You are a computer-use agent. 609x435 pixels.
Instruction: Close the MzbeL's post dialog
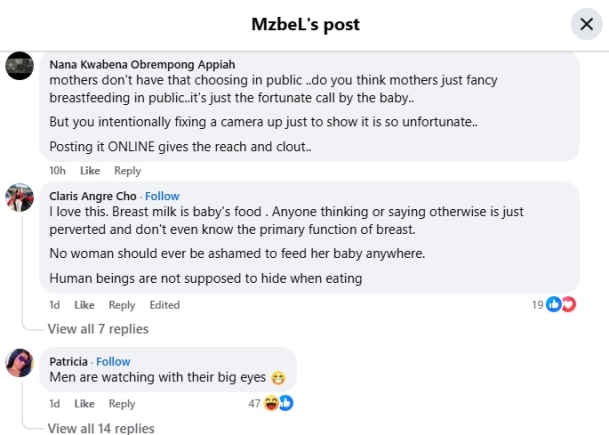point(584,24)
